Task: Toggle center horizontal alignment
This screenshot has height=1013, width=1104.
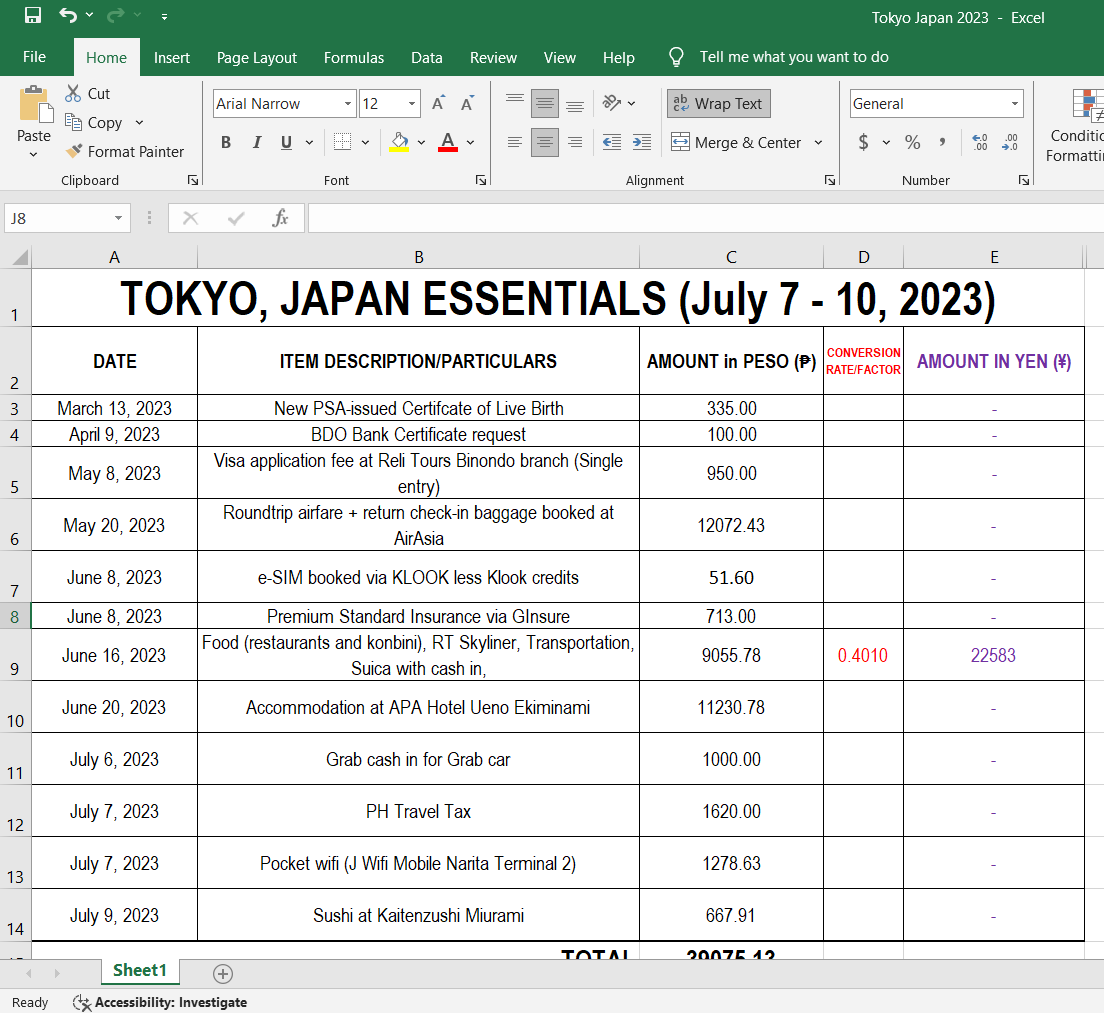Action: coord(544,142)
